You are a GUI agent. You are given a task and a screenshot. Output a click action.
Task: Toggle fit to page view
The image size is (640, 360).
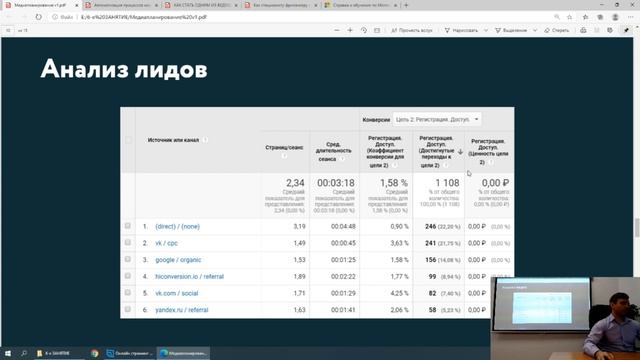point(377,30)
